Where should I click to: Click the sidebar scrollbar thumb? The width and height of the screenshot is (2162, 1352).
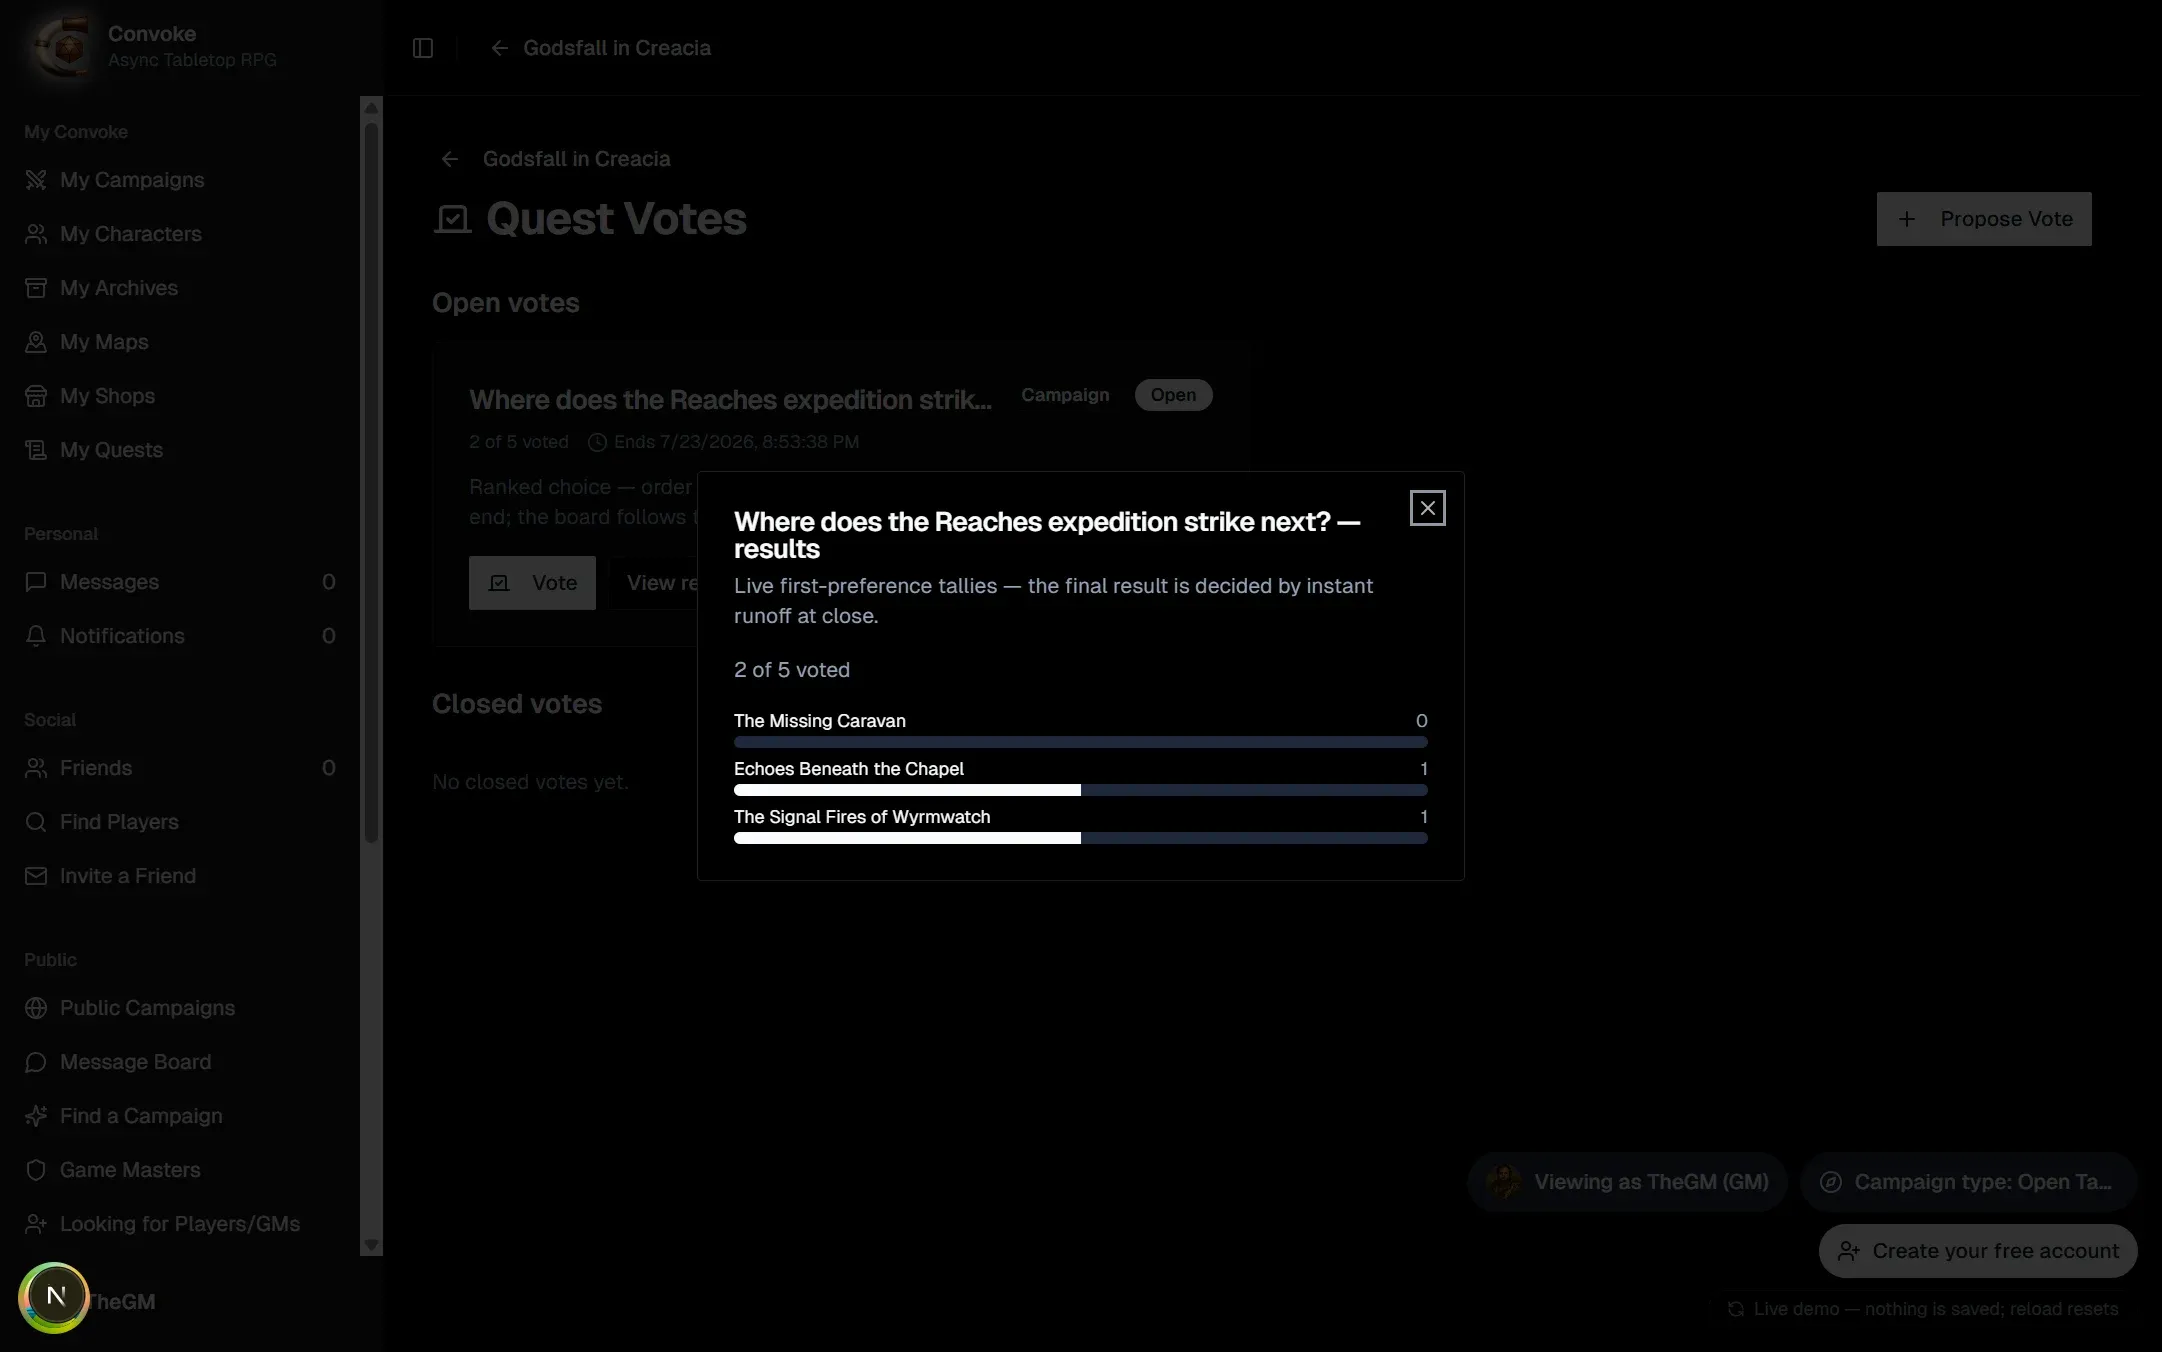(x=371, y=482)
